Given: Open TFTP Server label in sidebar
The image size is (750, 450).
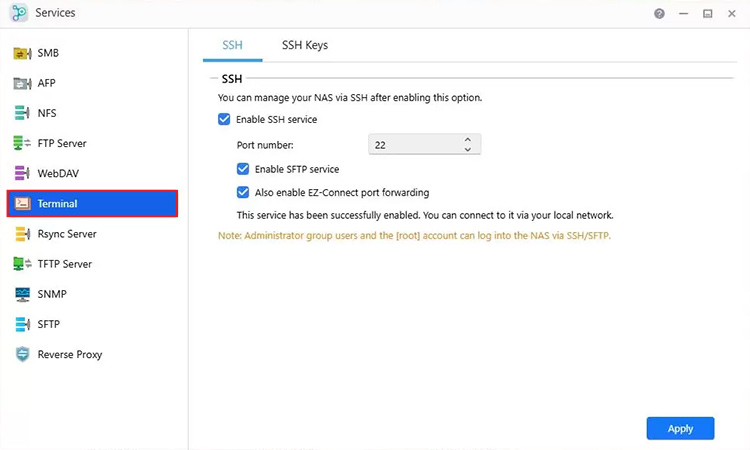Looking at the screenshot, I should [x=65, y=264].
